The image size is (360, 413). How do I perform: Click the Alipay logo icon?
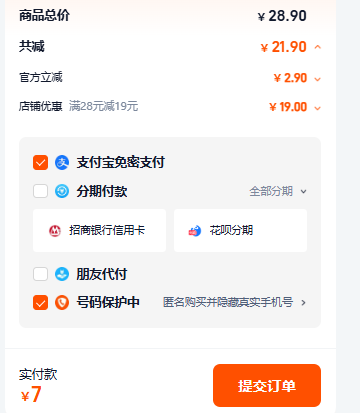click(x=62, y=163)
